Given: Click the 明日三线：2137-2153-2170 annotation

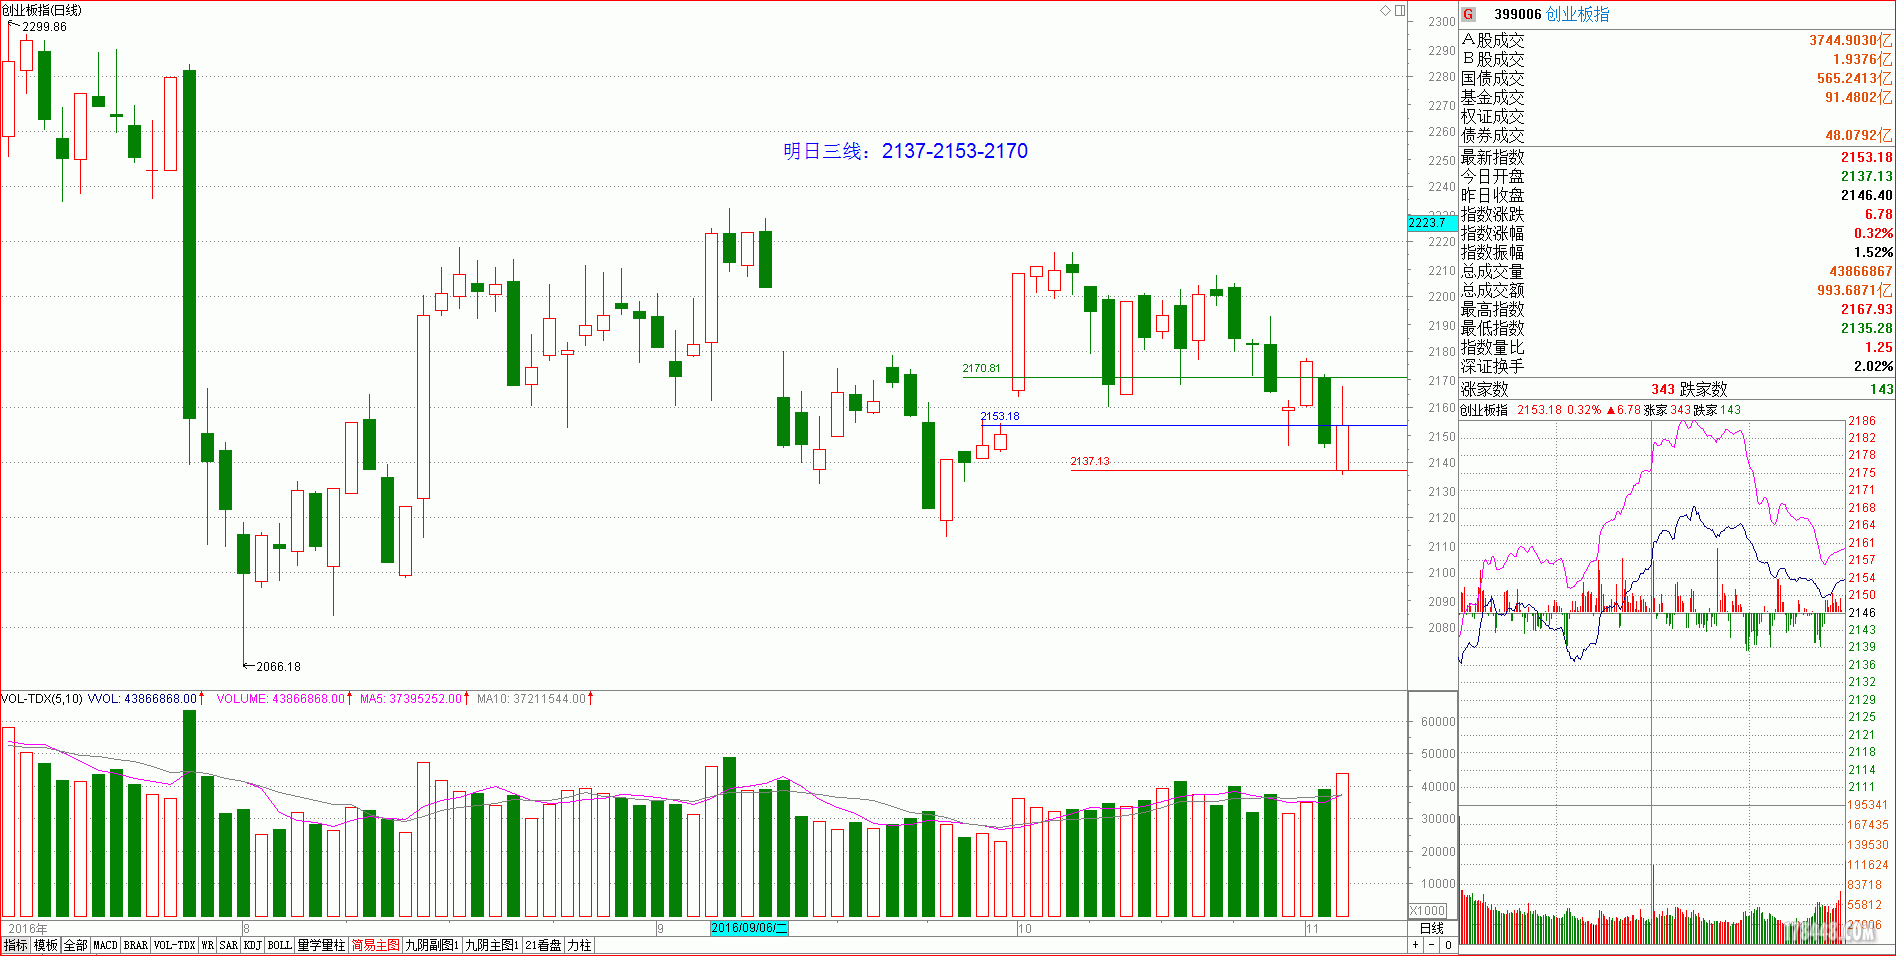Looking at the screenshot, I should 905,151.
